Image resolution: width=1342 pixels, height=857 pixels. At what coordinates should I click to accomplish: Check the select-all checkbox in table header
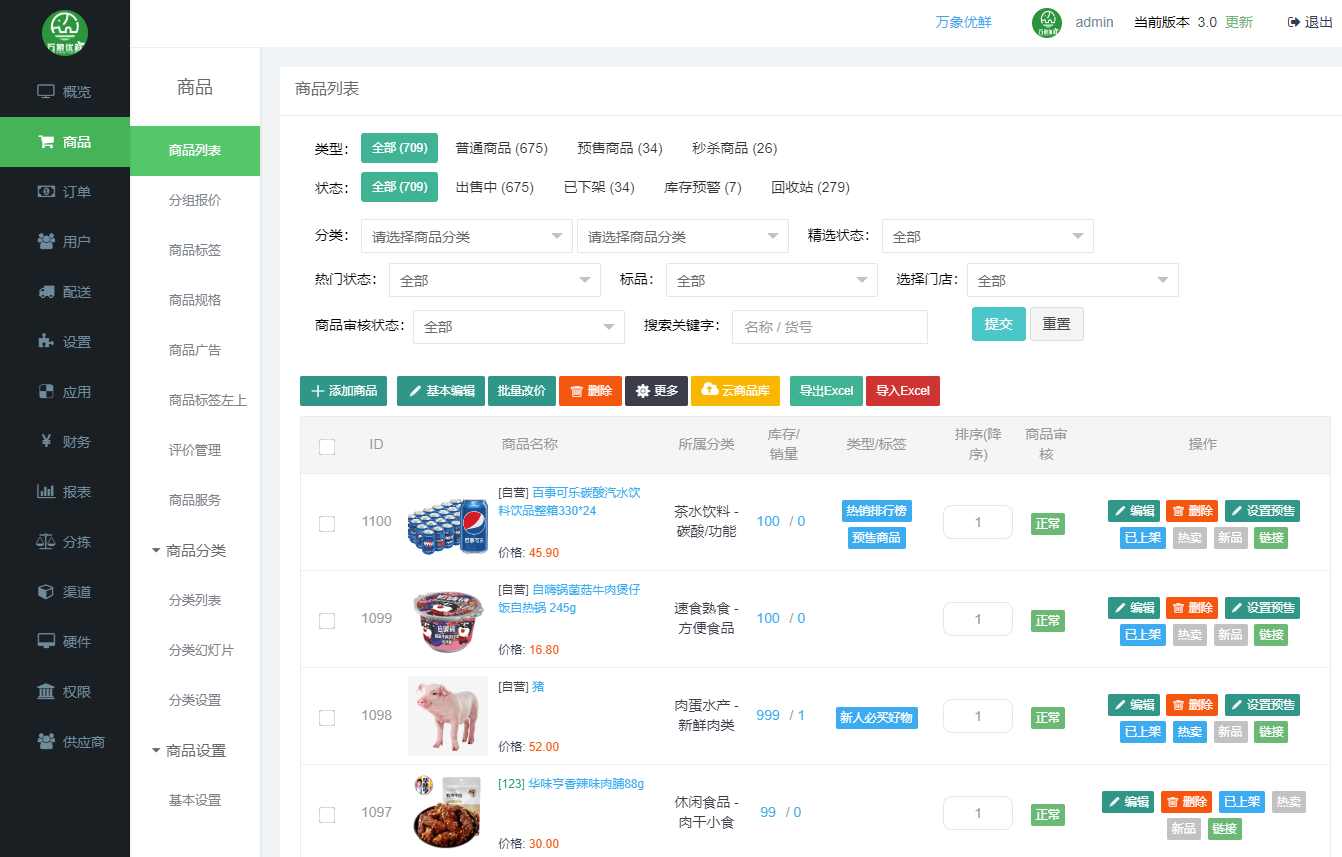[x=327, y=446]
